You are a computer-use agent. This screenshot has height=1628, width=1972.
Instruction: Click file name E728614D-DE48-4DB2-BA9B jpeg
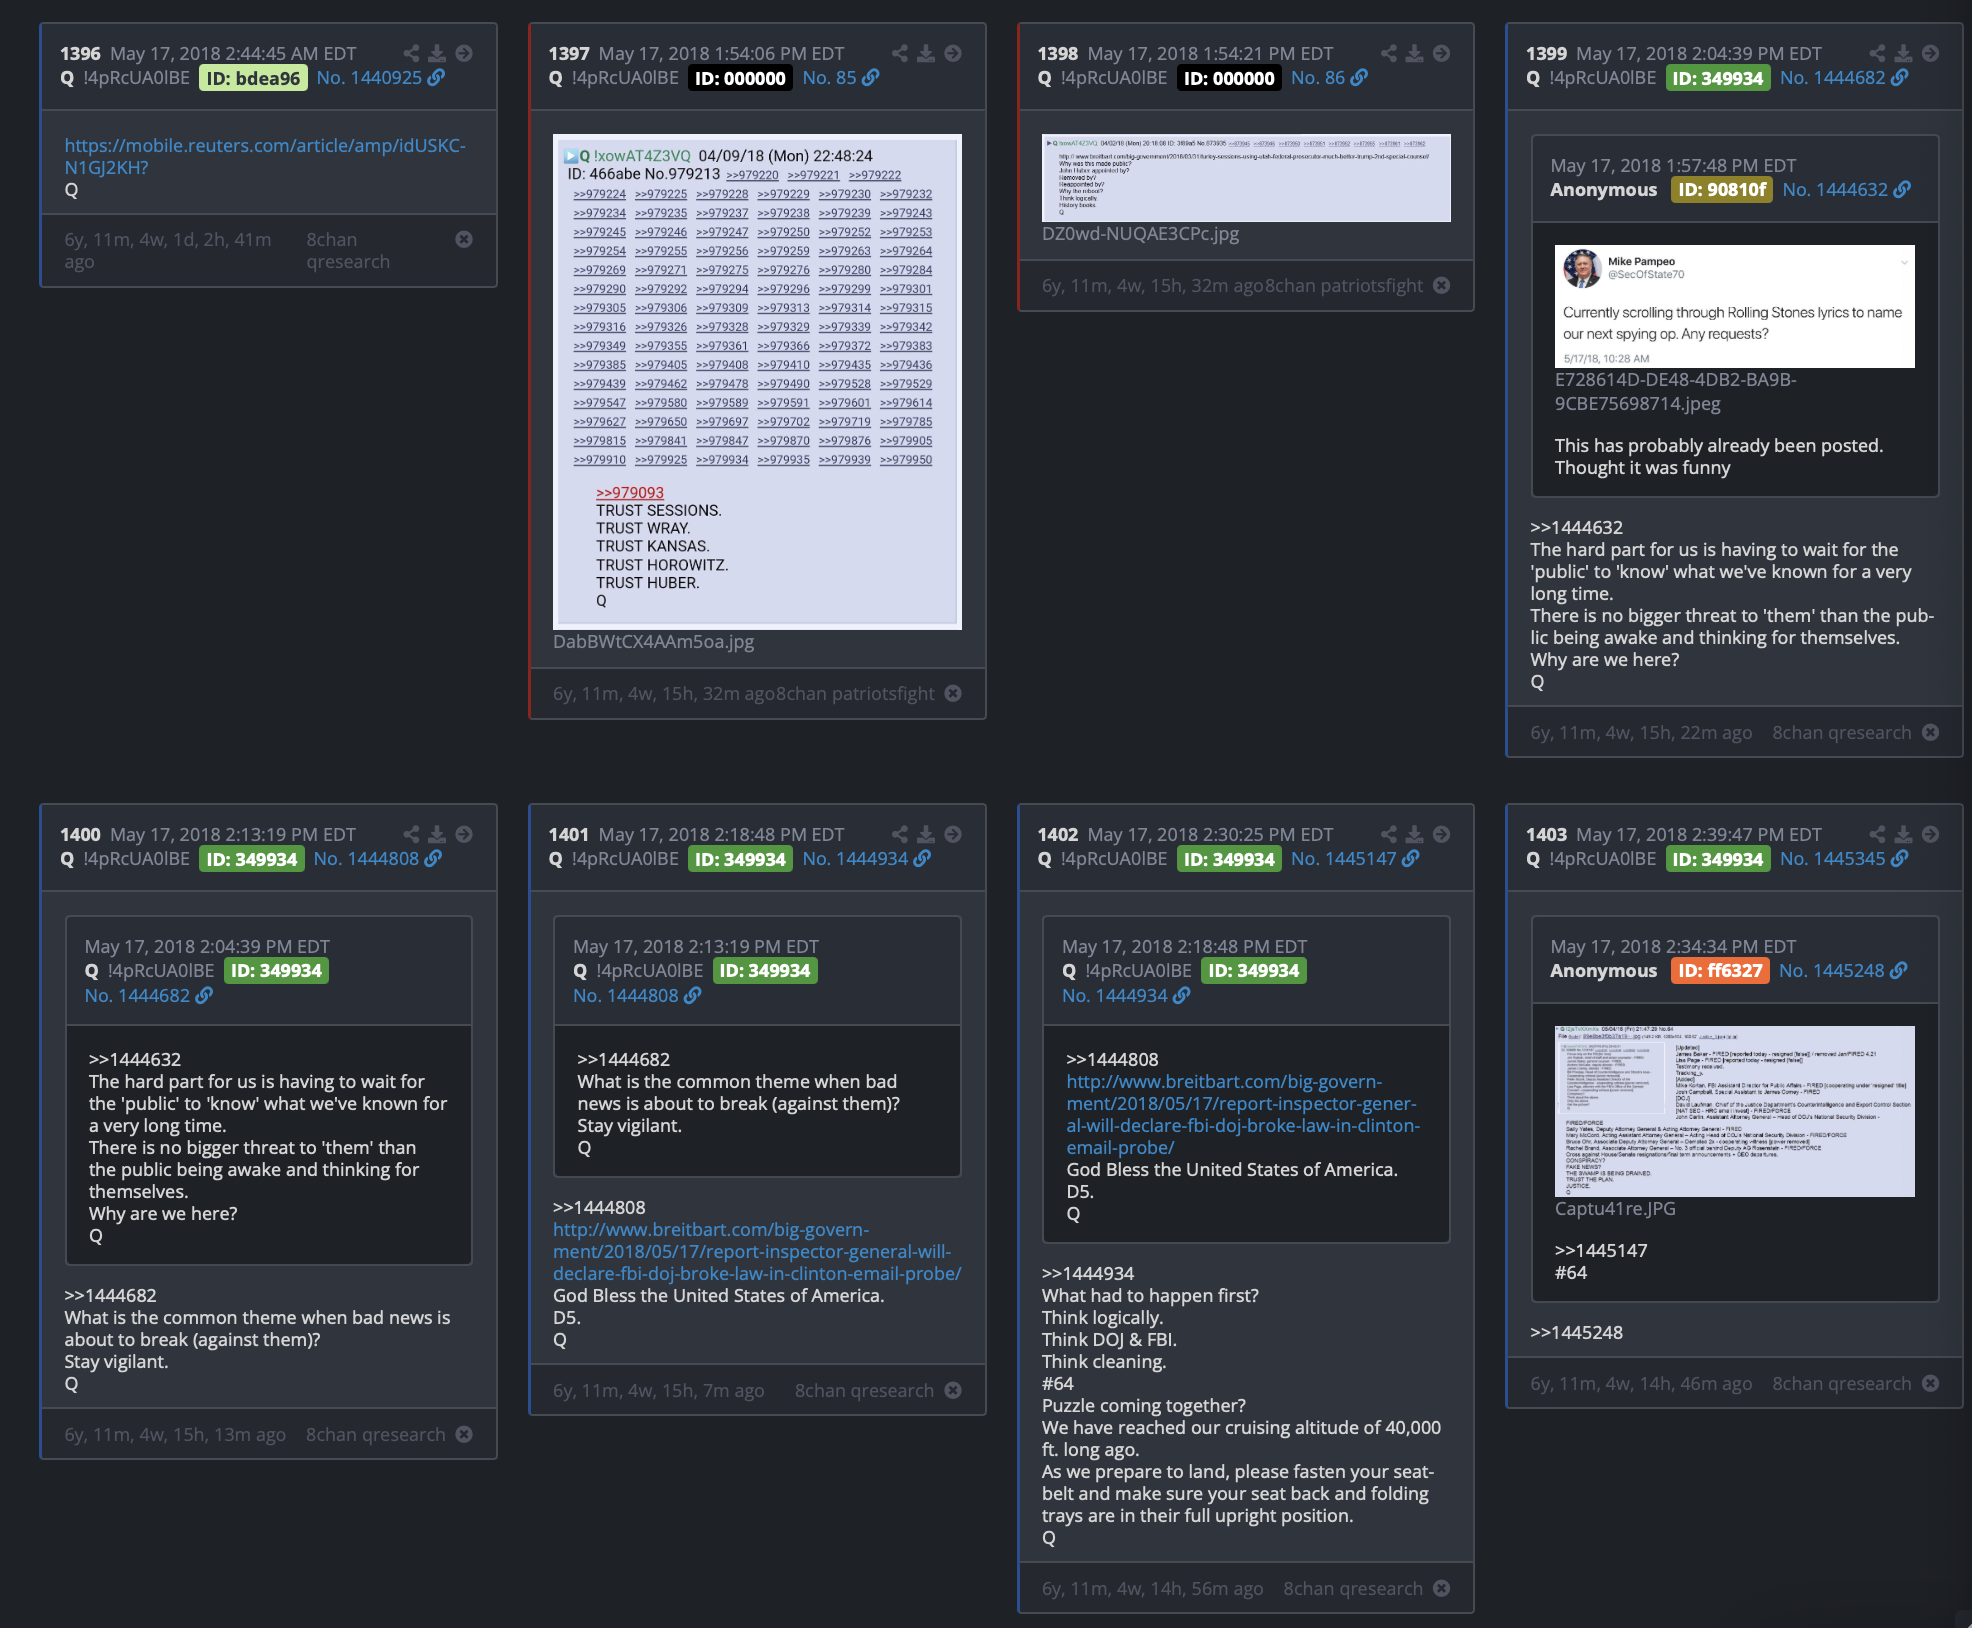click(x=1676, y=392)
